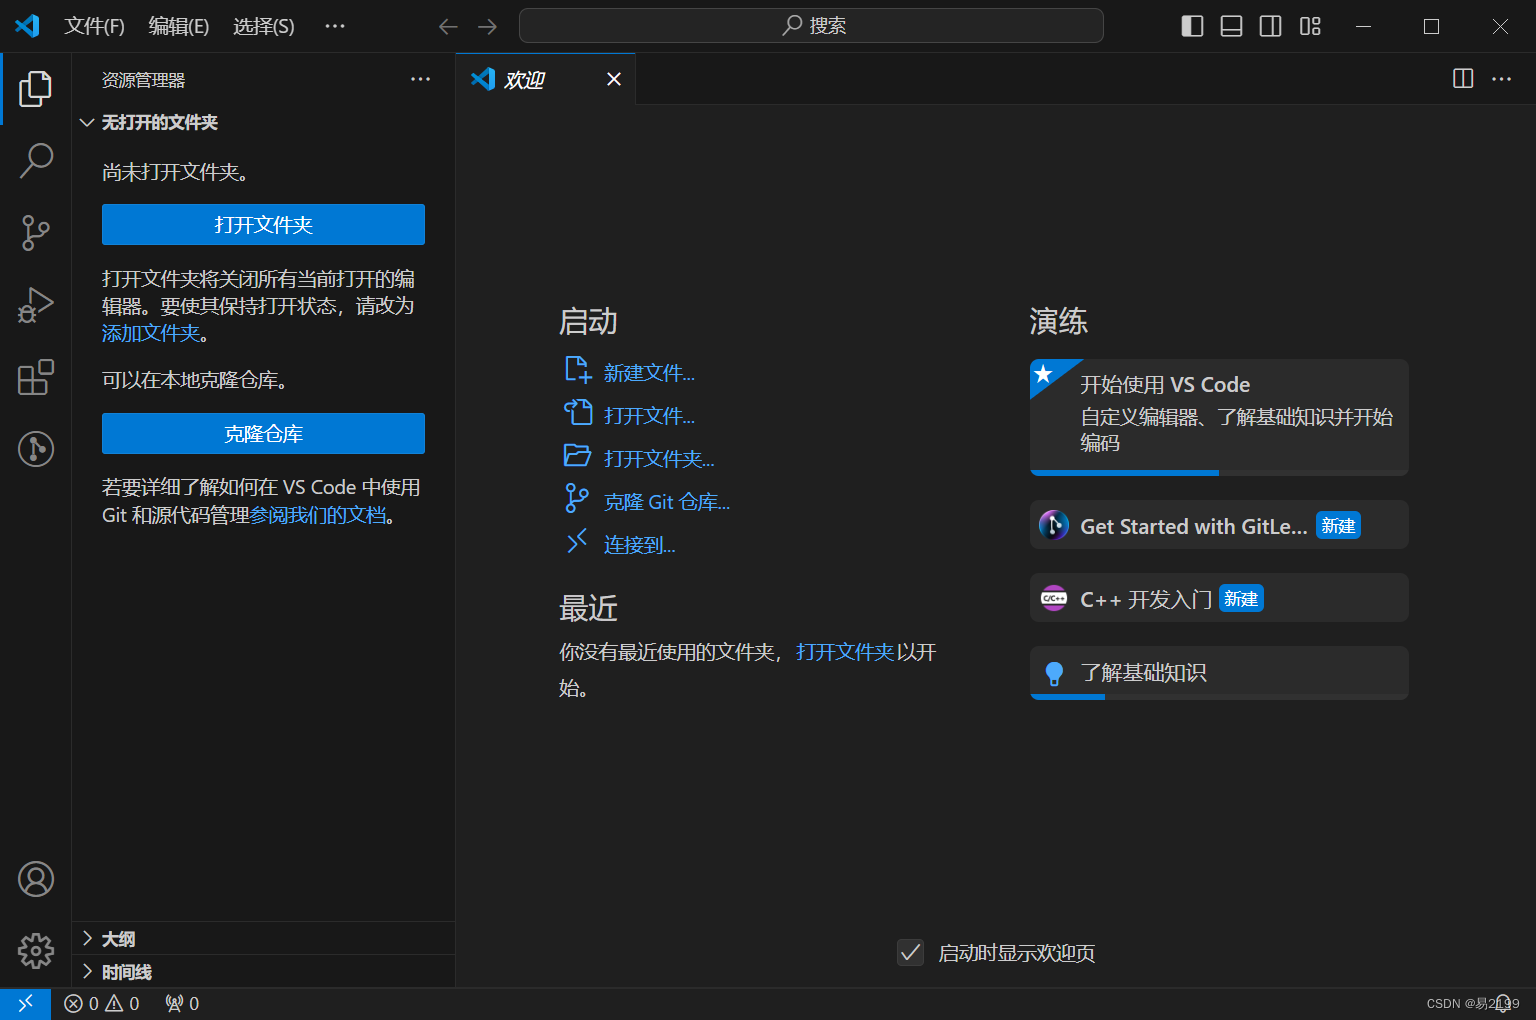Toggle the bottom panel layout icon
The height and width of the screenshot is (1020, 1536).
click(1231, 26)
